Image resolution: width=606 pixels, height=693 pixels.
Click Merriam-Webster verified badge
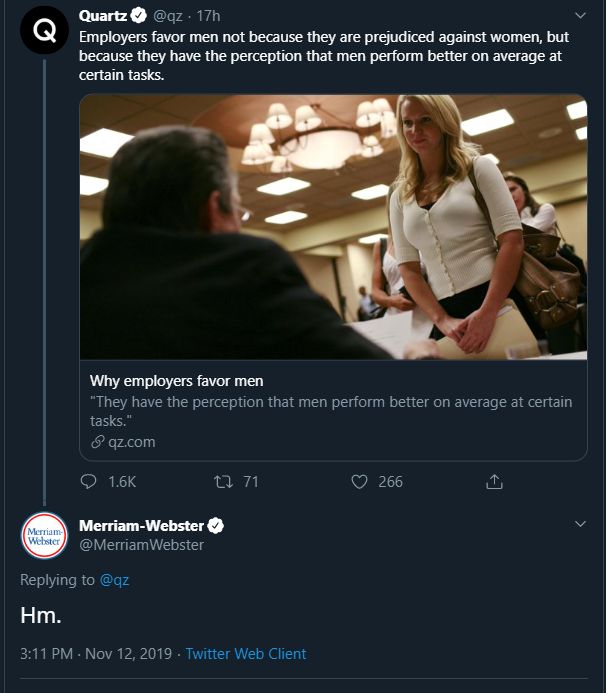215,526
